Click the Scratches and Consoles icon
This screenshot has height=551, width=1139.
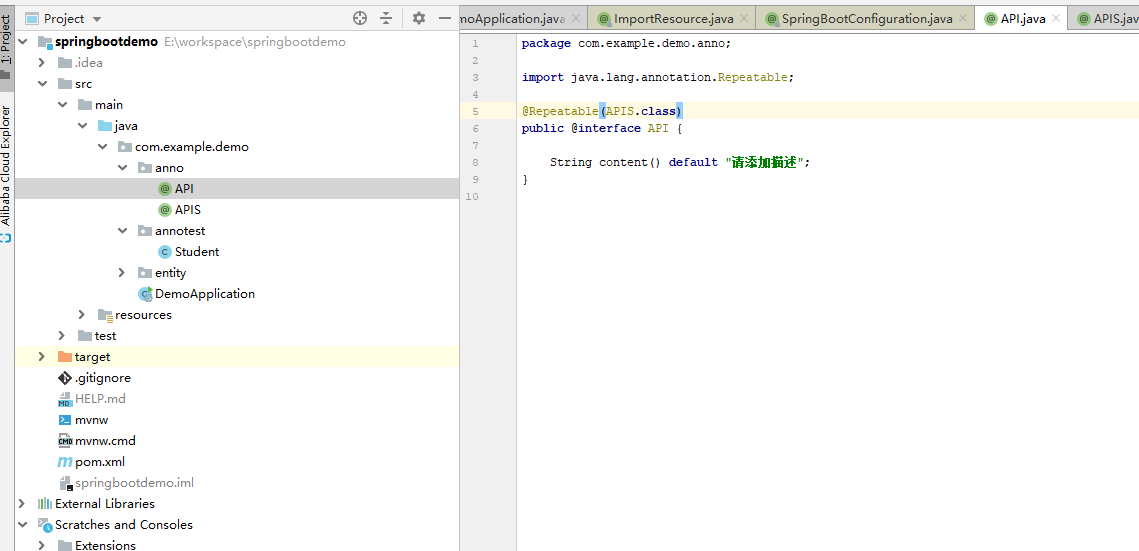(45, 525)
